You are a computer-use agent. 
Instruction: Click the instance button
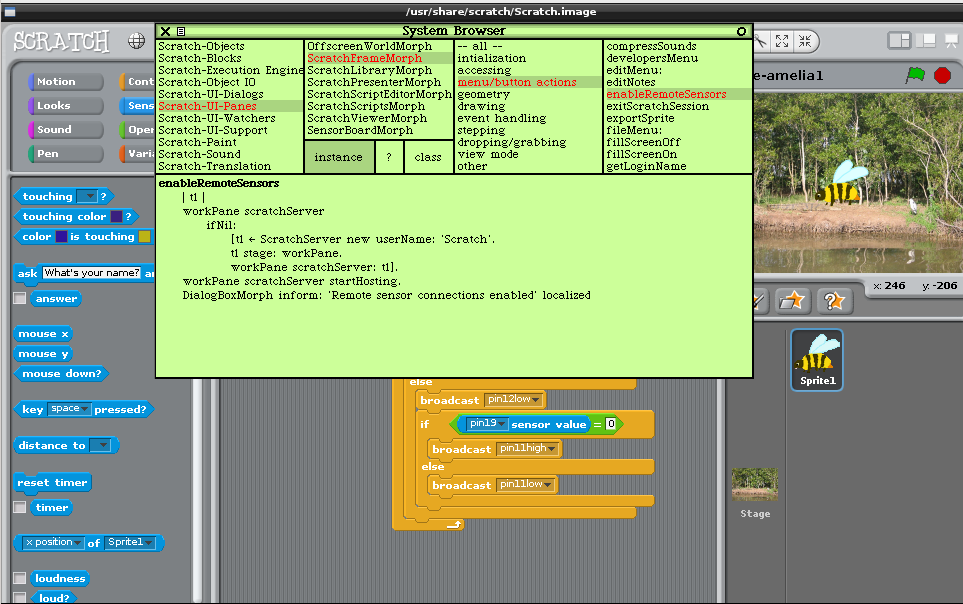click(338, 157)
